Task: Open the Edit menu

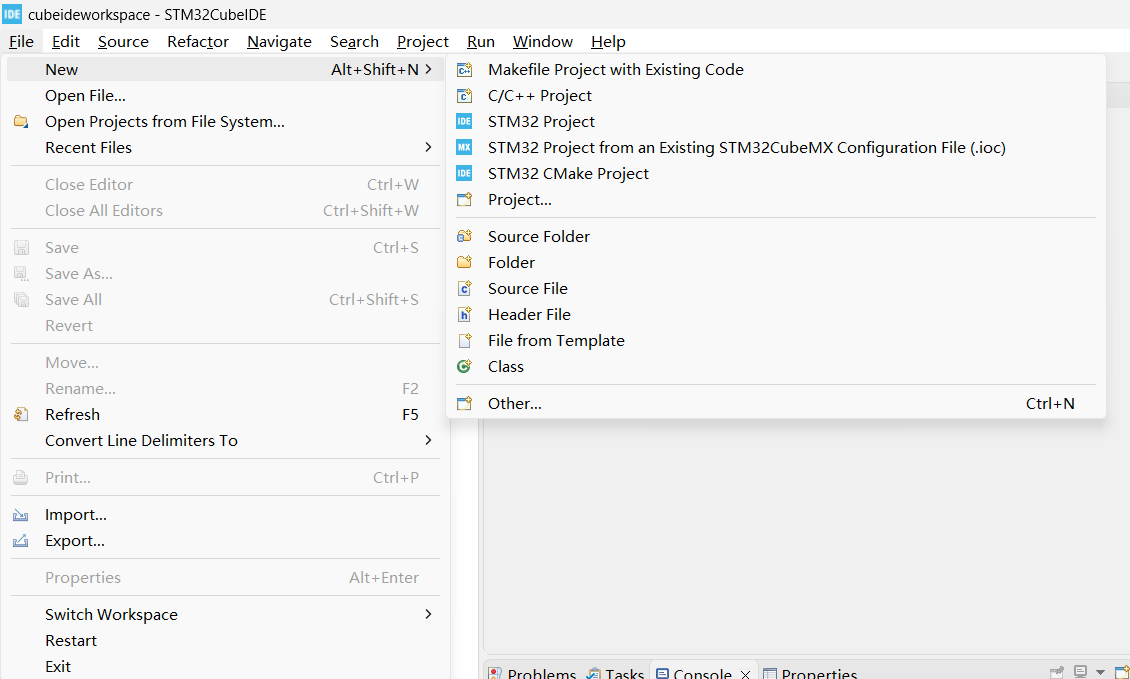Action: (x=66, y=42)
